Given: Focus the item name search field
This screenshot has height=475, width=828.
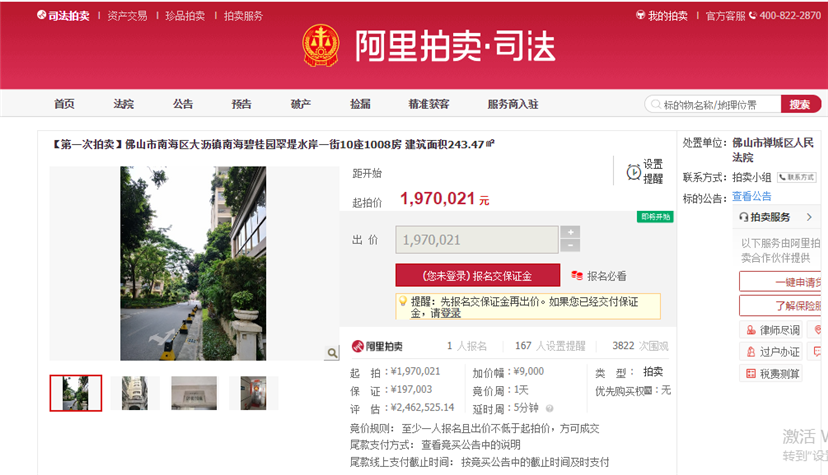Looking at the screenshot, I should click(x=713, y=104).
